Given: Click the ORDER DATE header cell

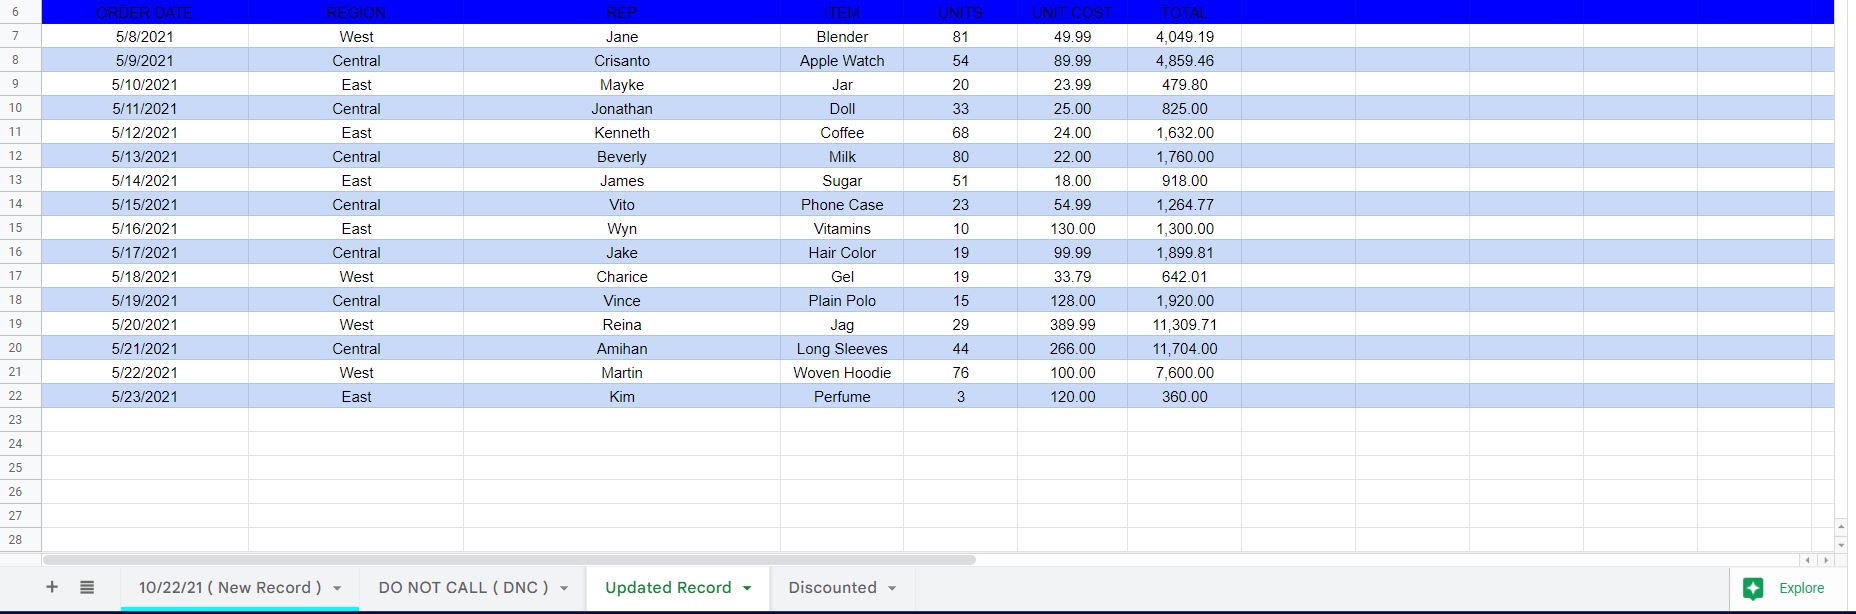Looking at the screenshot, I should point(145,12).
